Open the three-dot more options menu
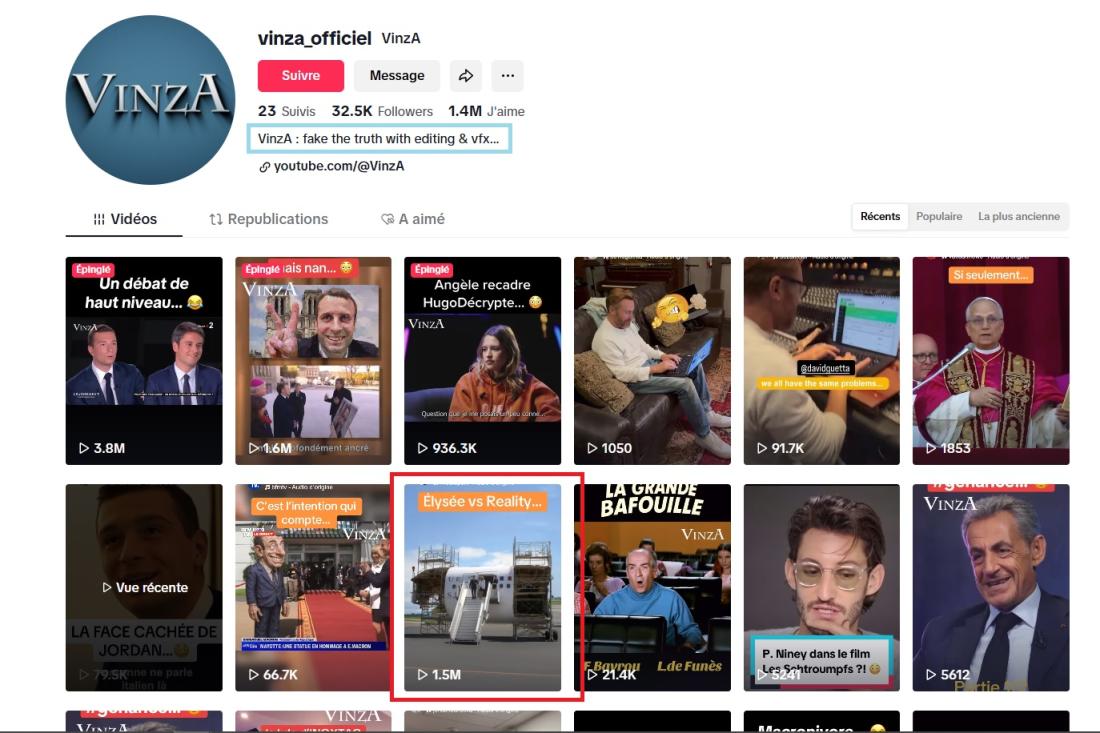1100x733 pixels. point(507,76)
